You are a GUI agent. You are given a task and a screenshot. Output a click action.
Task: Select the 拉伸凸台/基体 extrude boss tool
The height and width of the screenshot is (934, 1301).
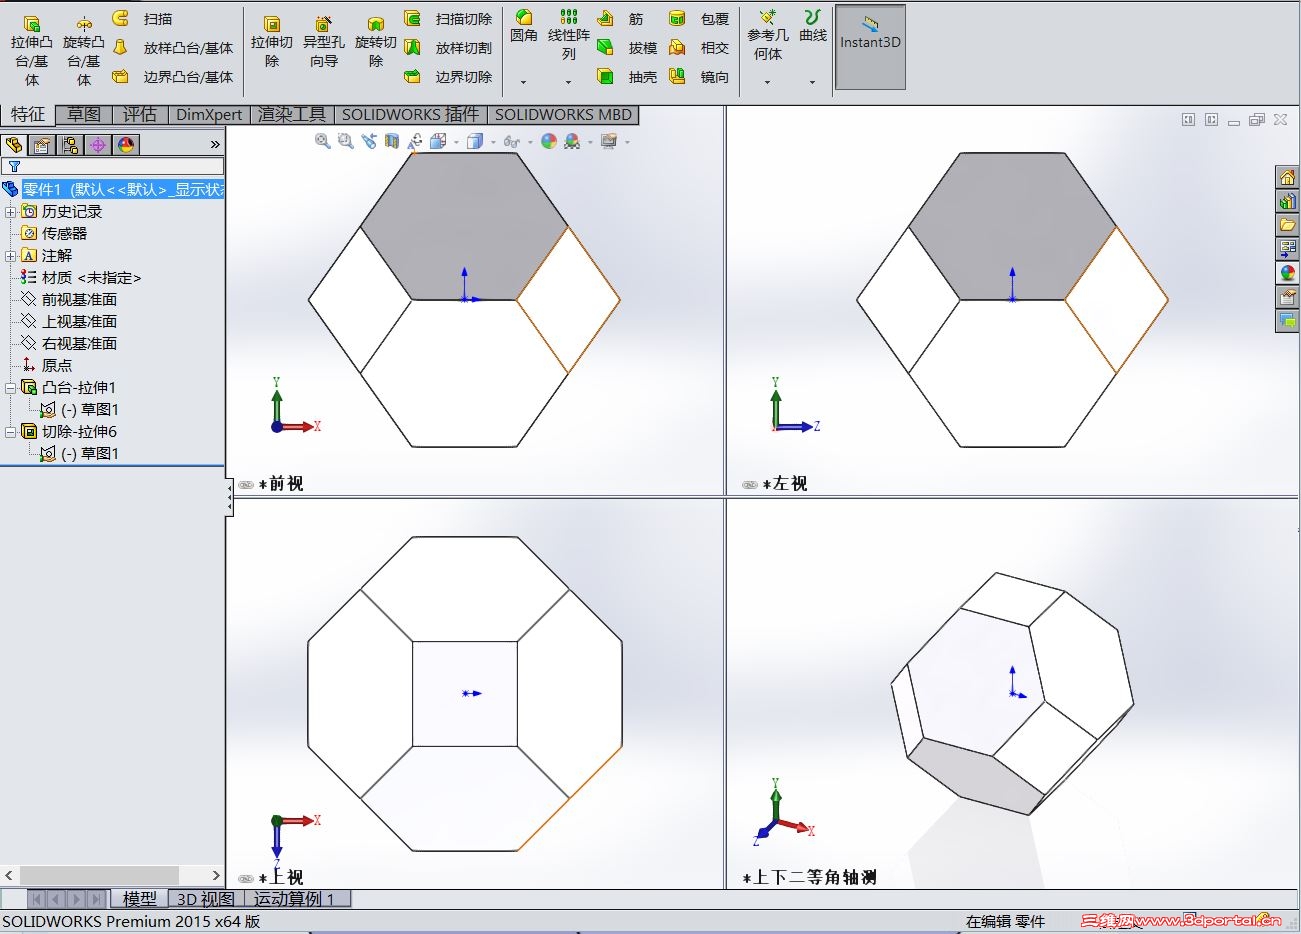pyautogui.click(x=32, y=49)
